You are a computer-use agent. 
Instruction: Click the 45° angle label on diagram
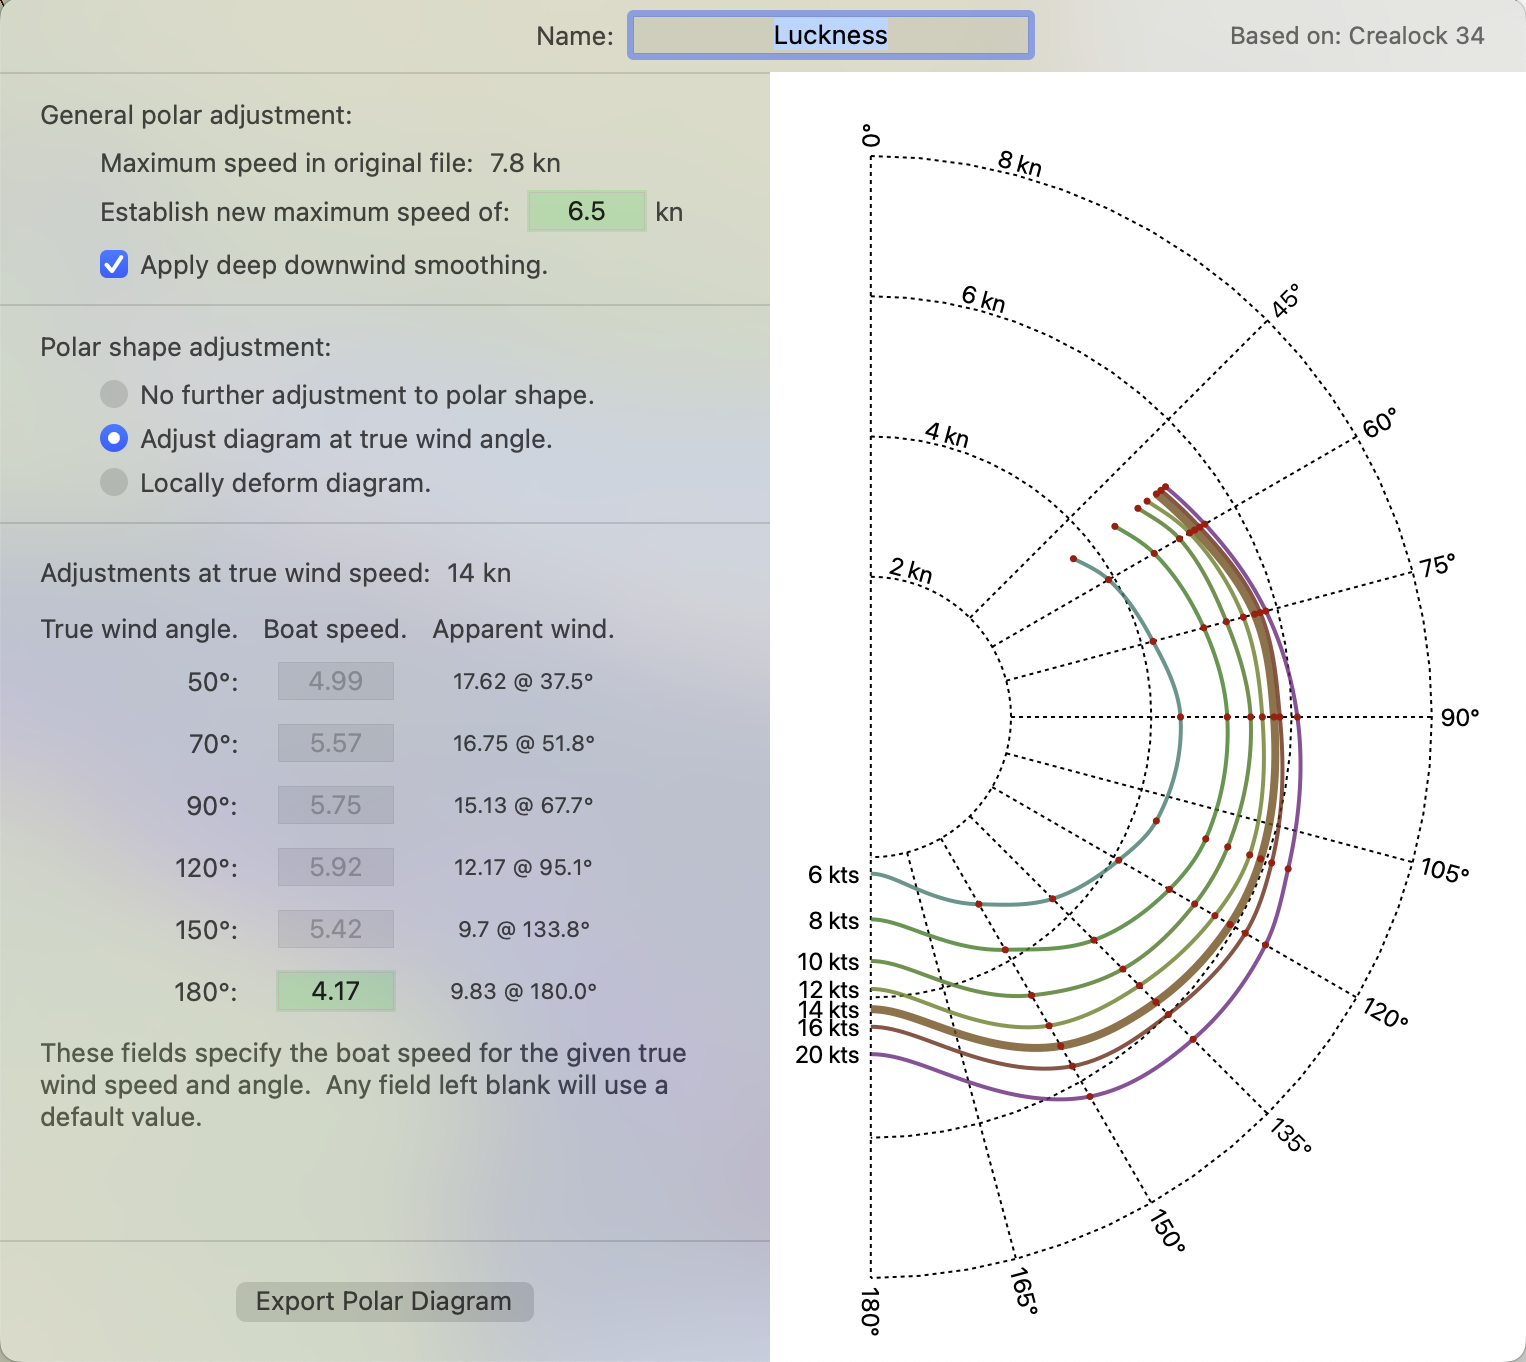coord(1286,300)
